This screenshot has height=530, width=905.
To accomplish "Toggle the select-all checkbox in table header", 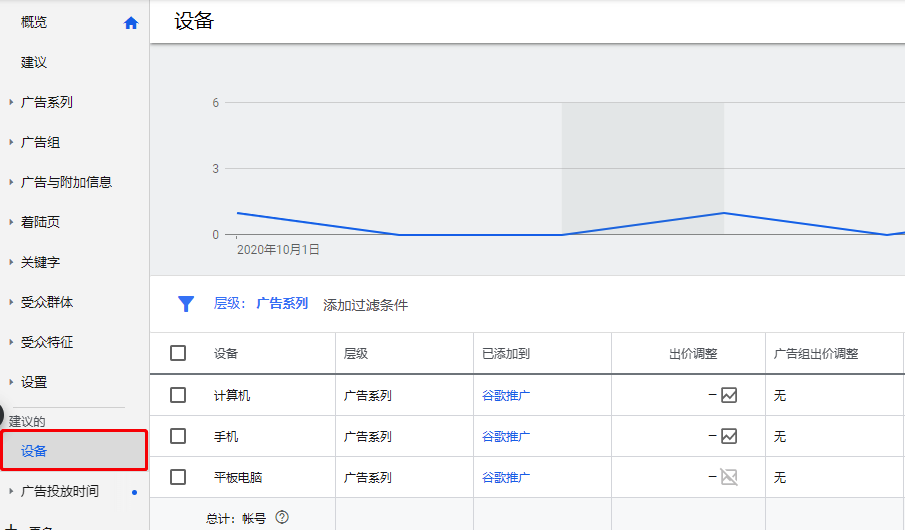I will 178,353.
